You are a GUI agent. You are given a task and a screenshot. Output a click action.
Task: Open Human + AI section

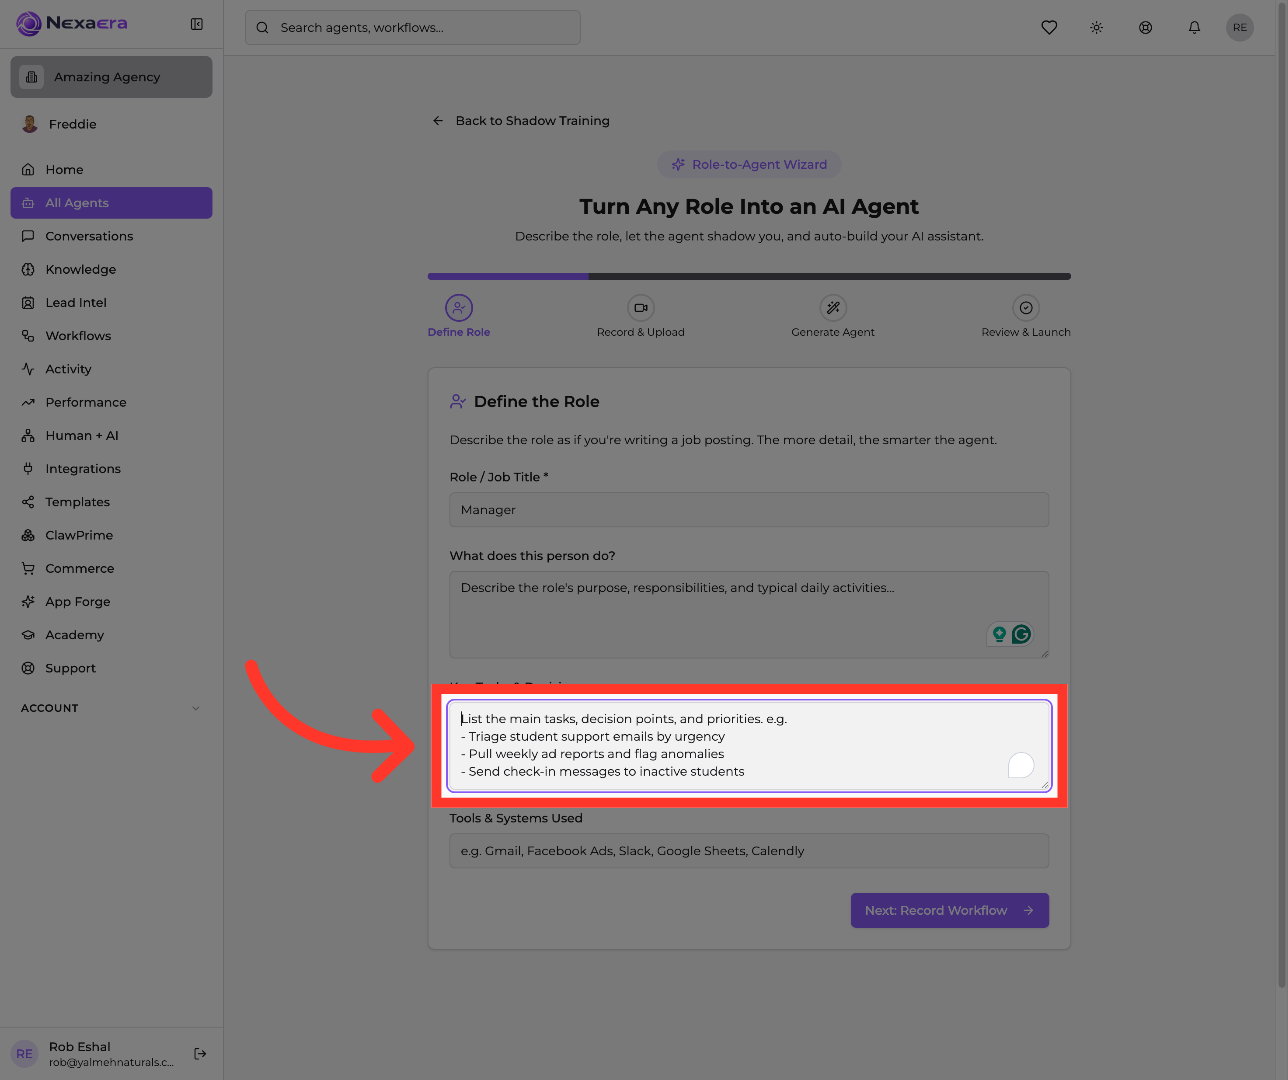112,436
